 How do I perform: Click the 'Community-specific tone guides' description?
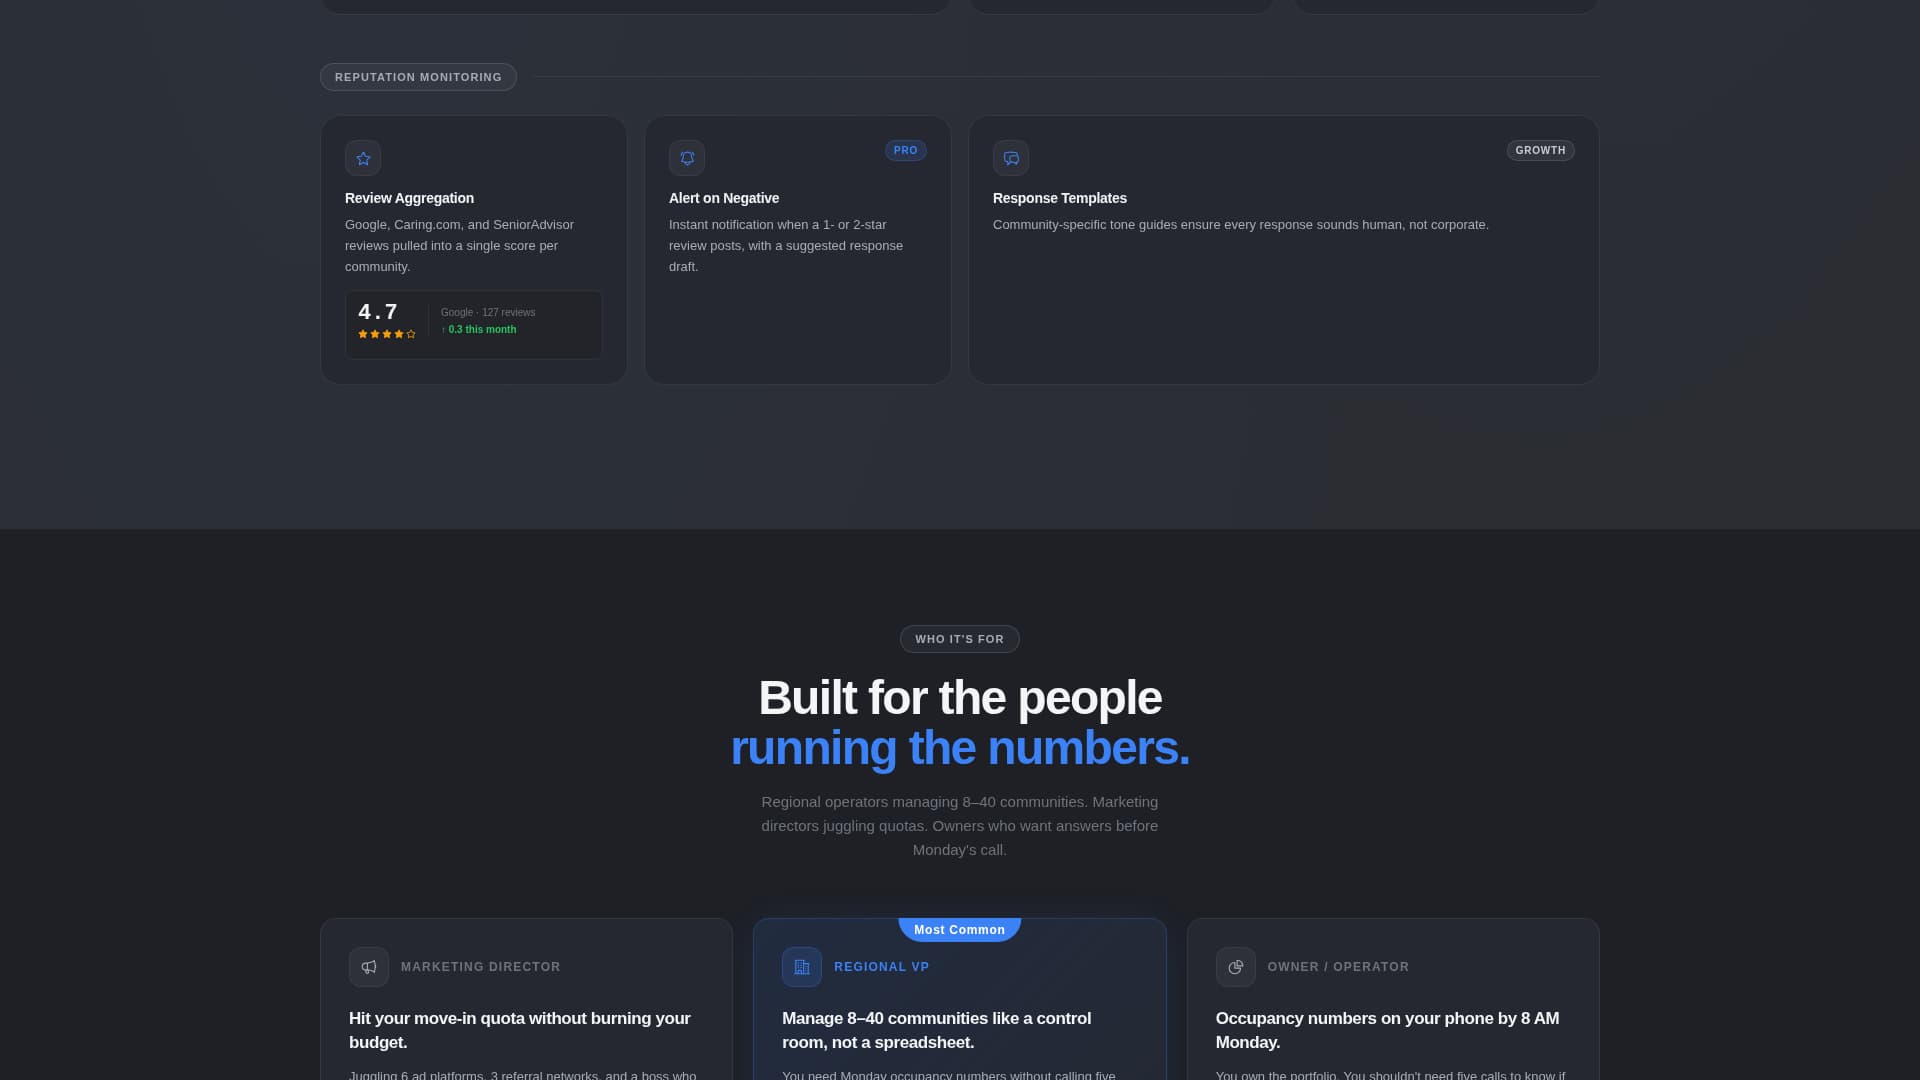point(1241,225)
